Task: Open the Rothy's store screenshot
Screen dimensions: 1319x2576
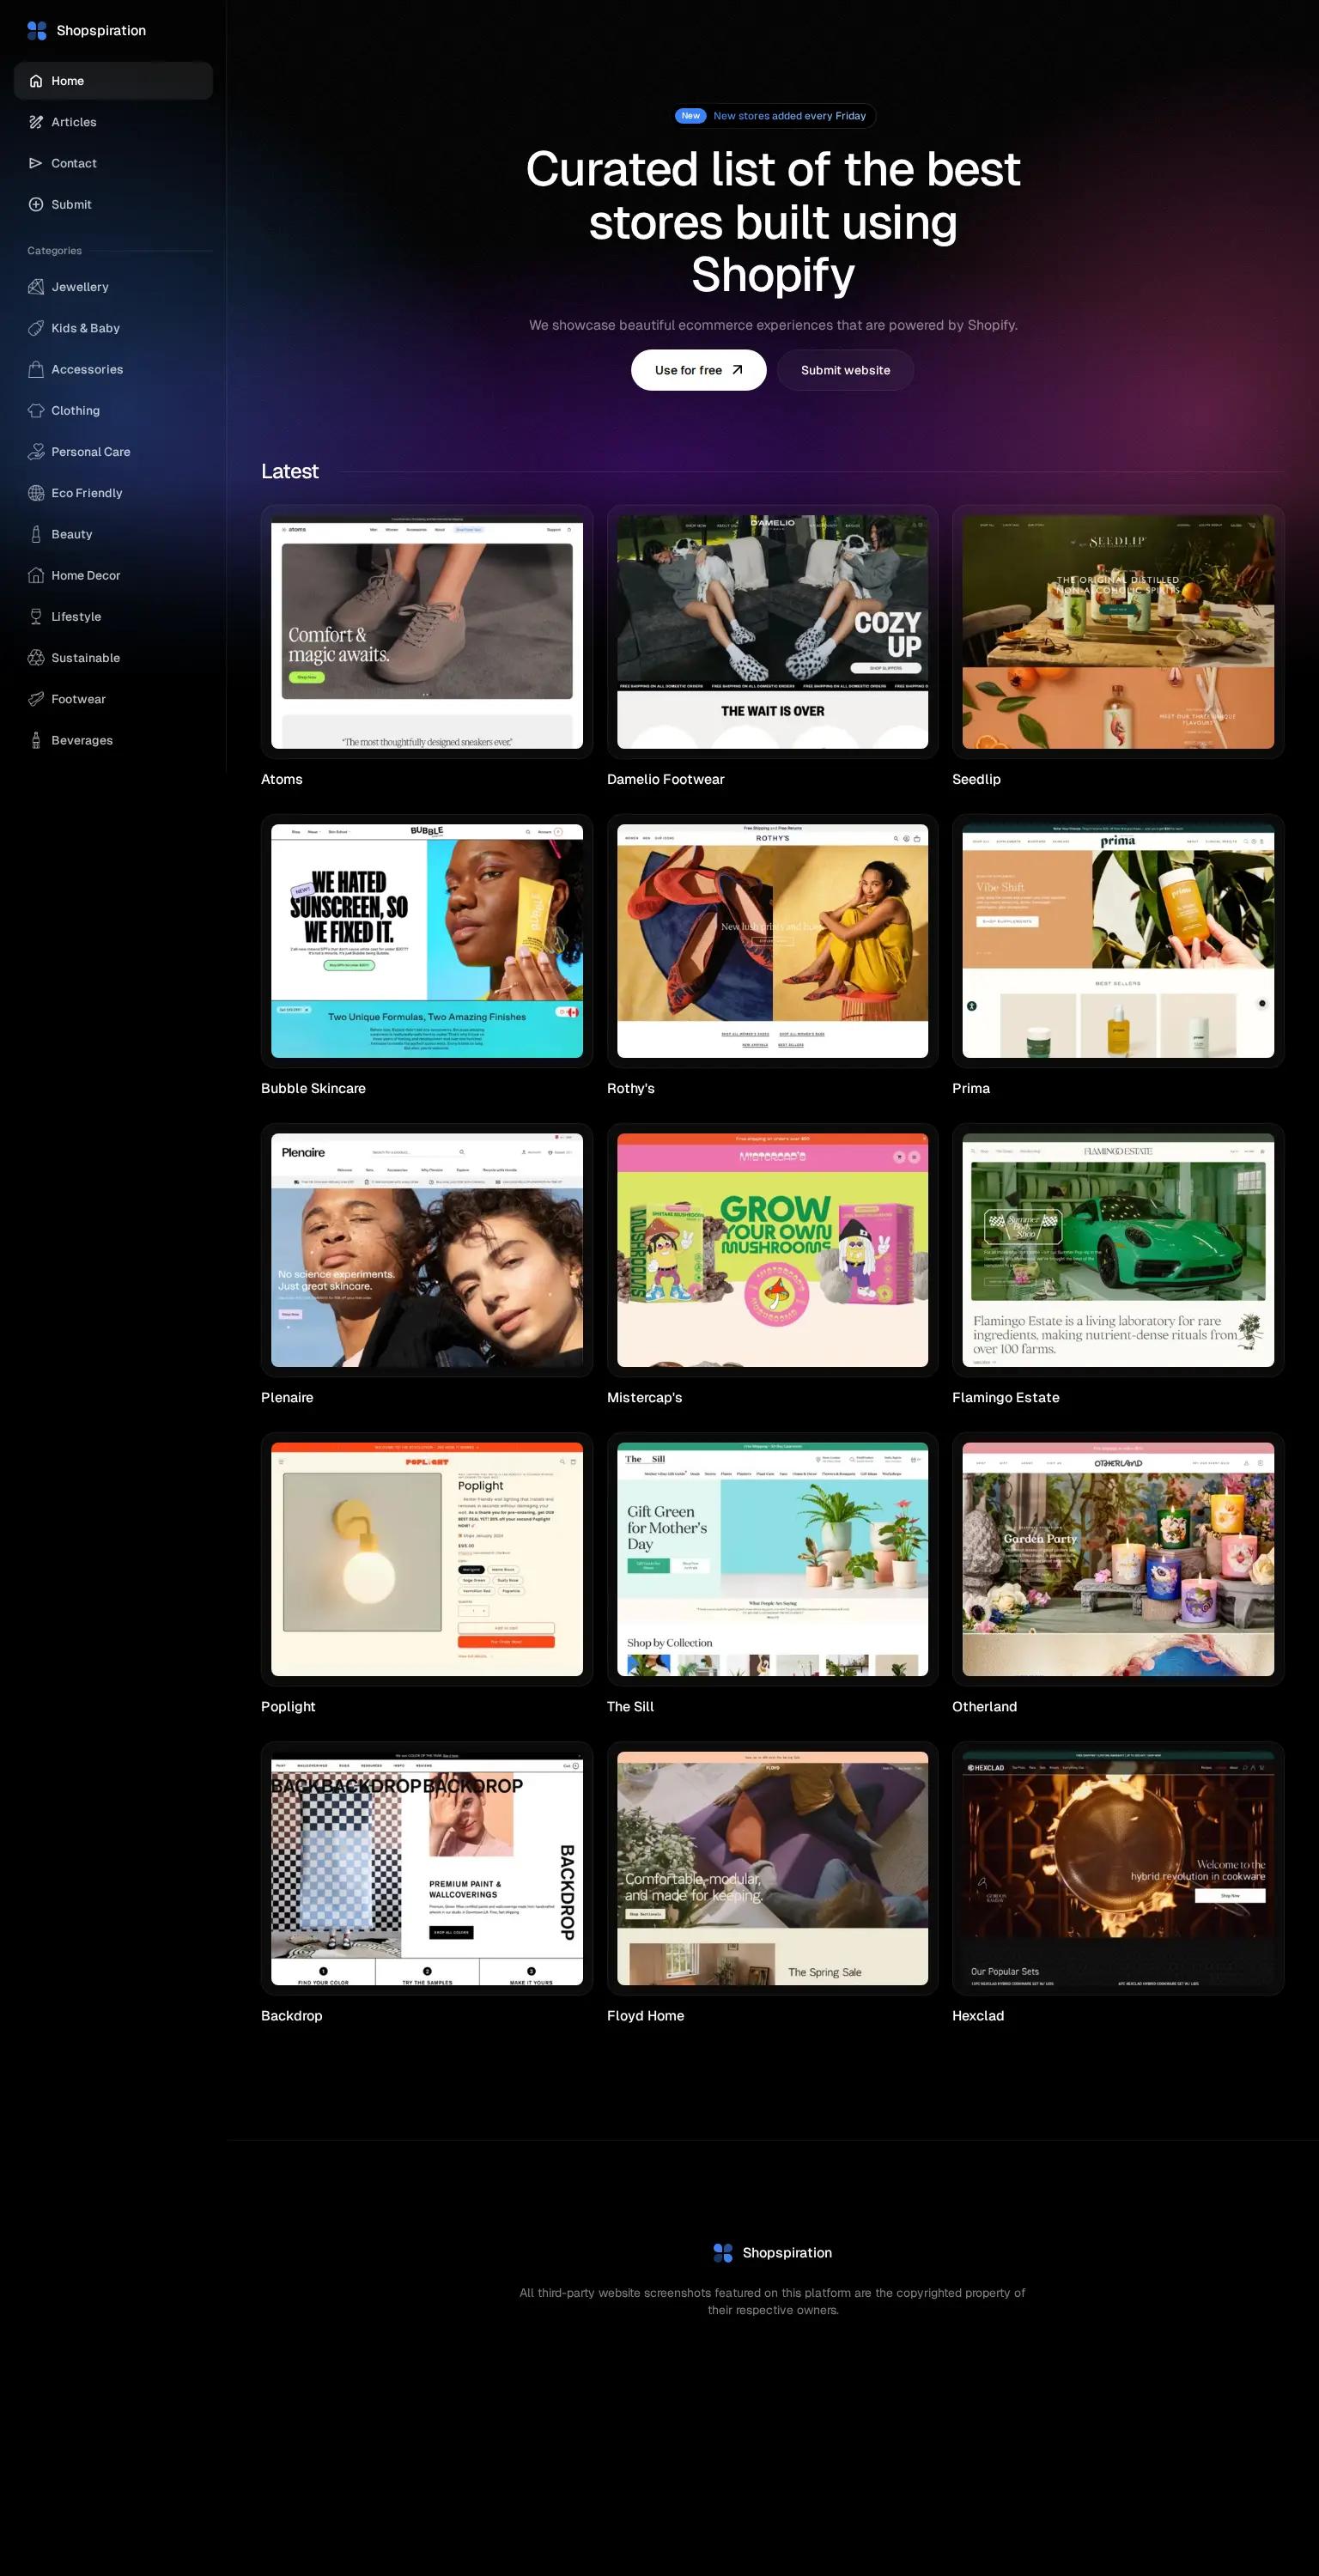Action: click(772, 941)
